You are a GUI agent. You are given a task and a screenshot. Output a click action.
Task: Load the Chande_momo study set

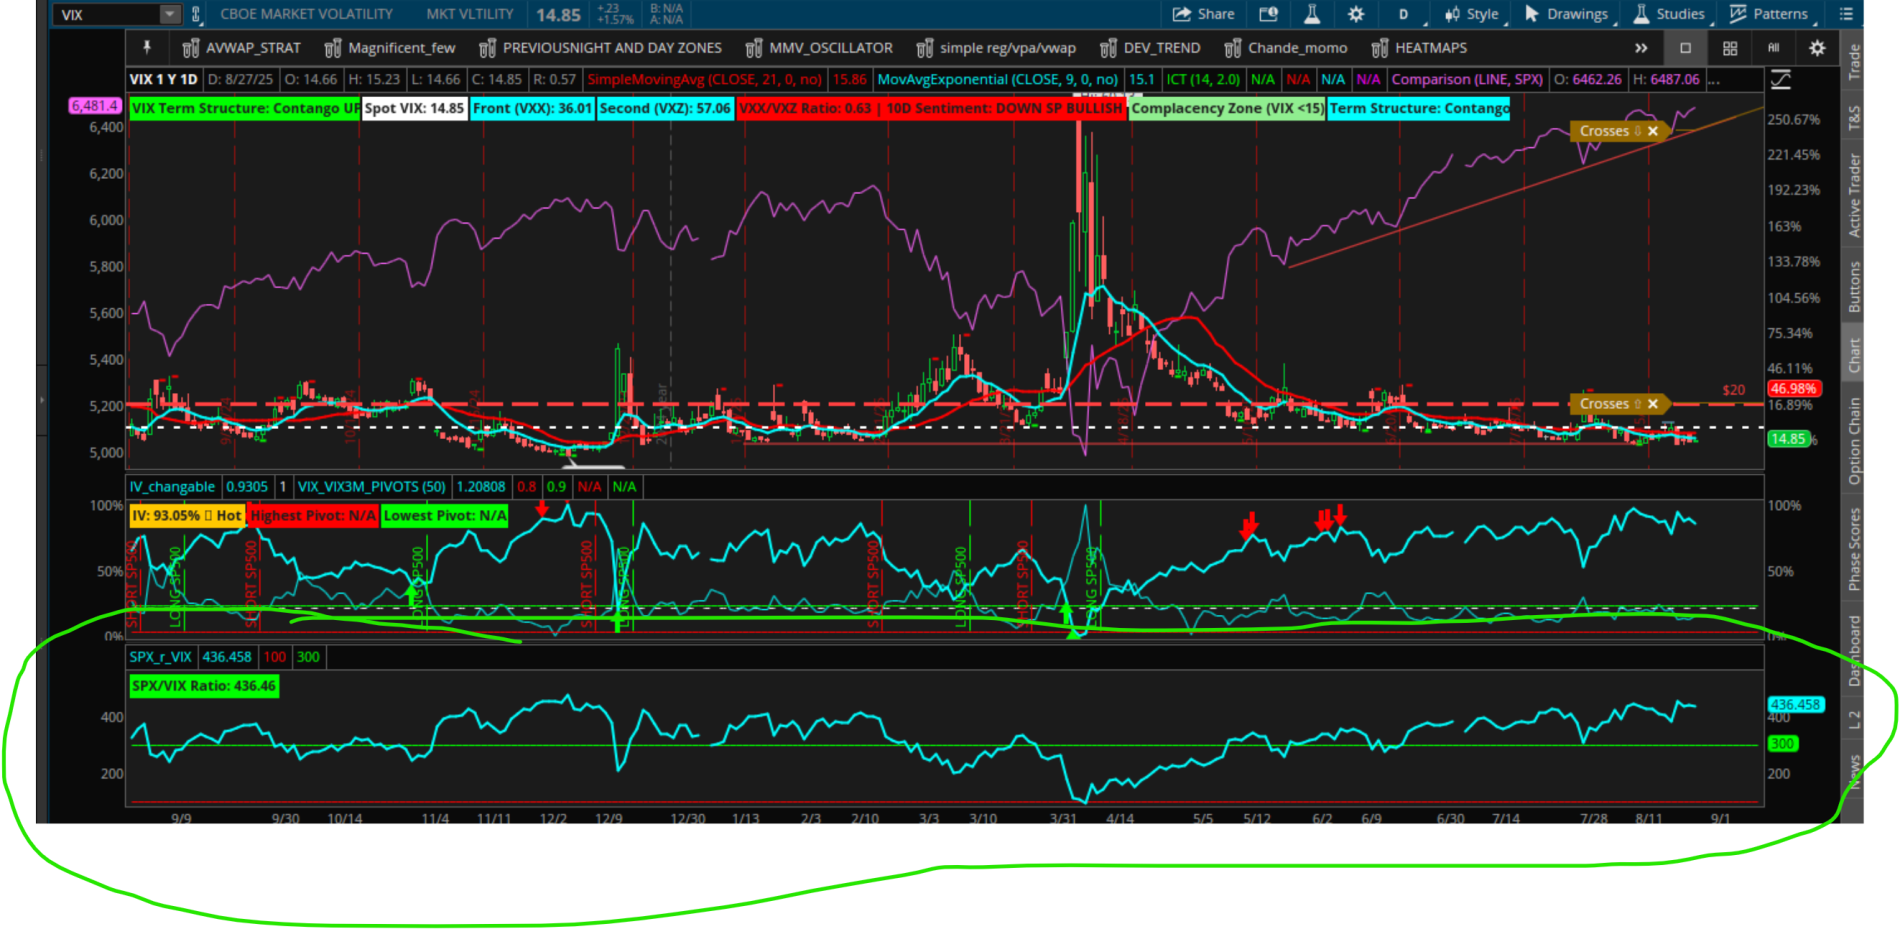(1286, 48)
